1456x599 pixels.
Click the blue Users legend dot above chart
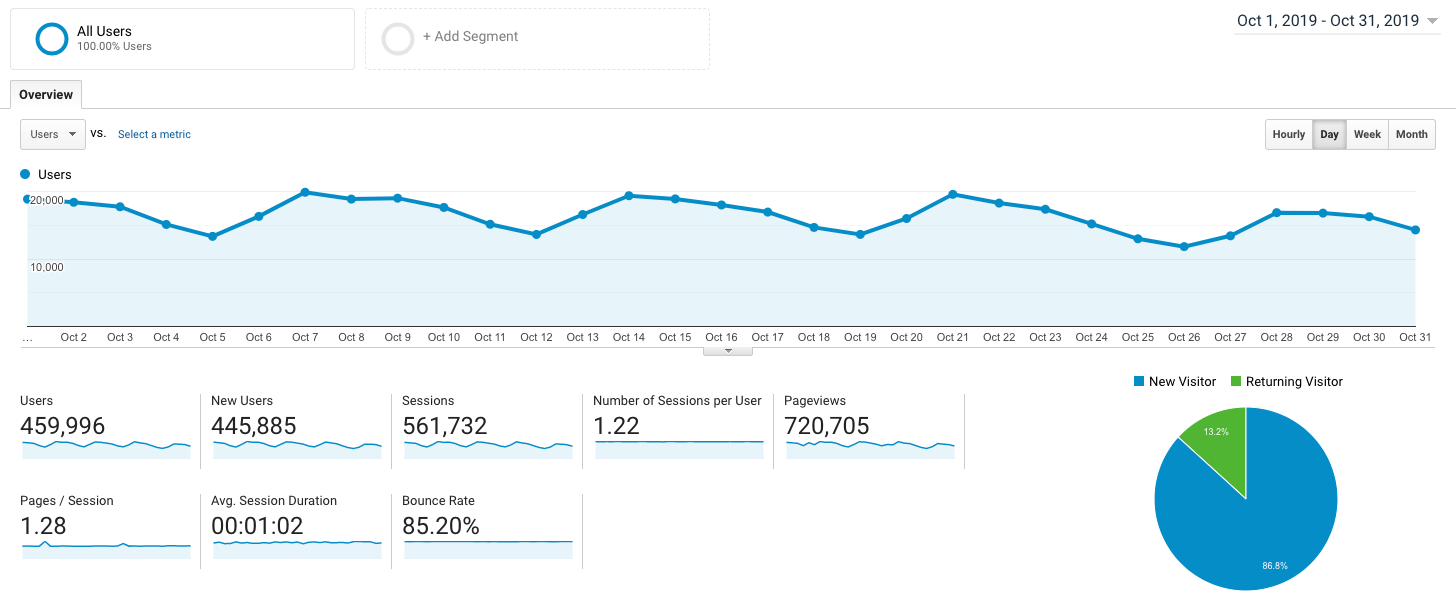(x=26, y=174)
